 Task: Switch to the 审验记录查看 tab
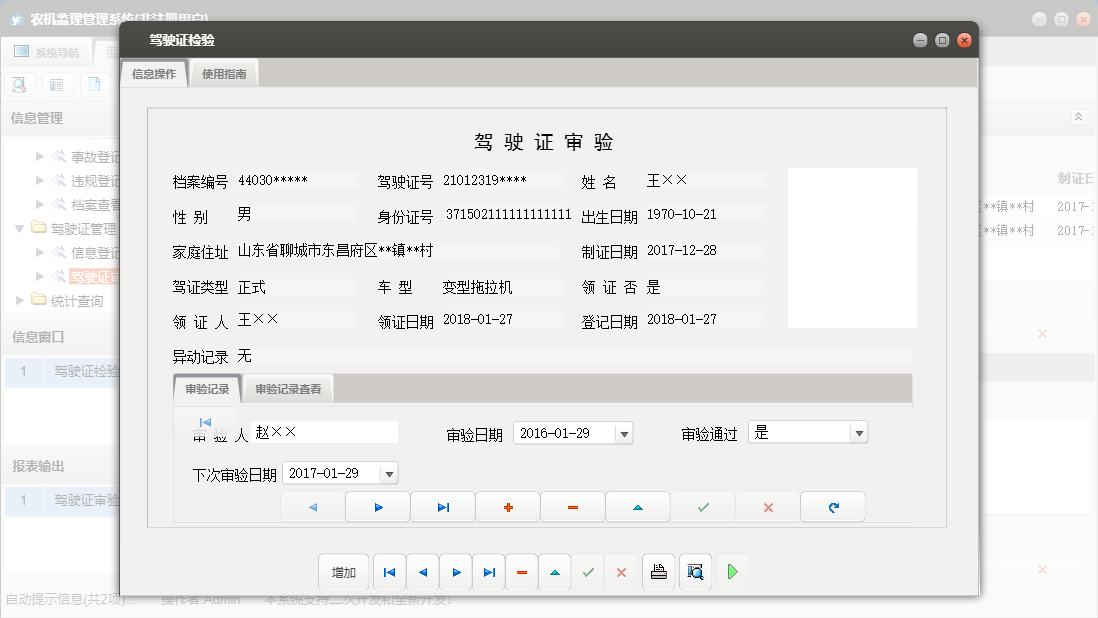pos(288,389)
